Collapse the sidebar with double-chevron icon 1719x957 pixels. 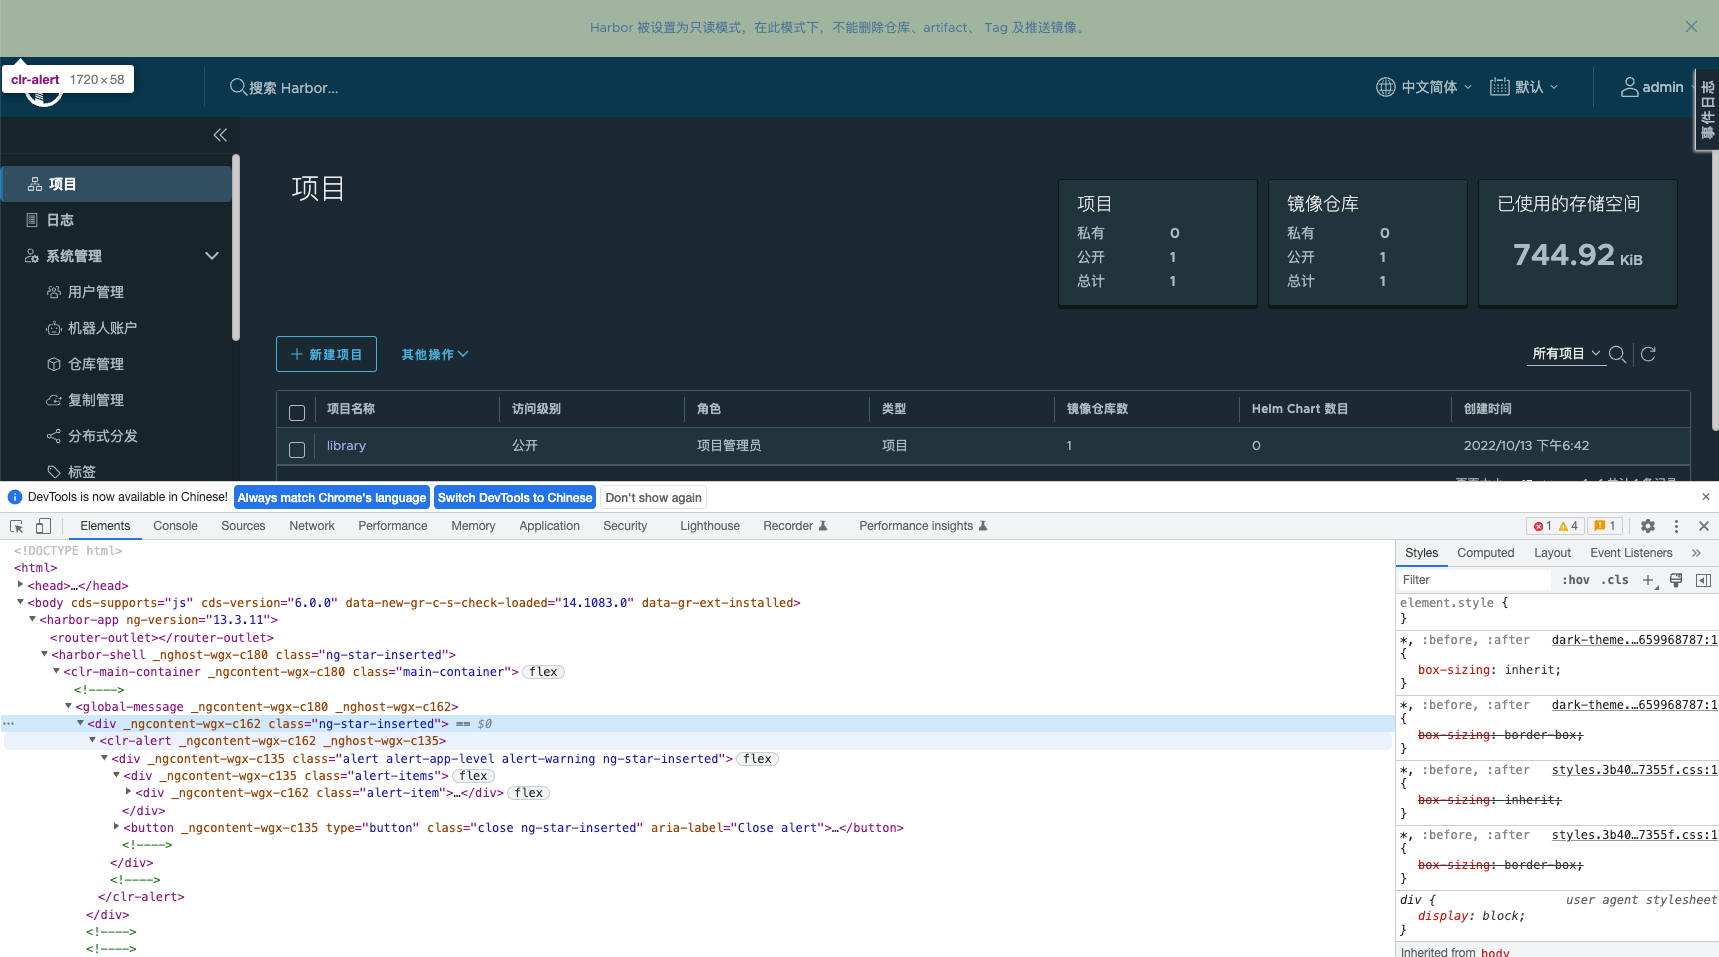[x=220, y=135]
